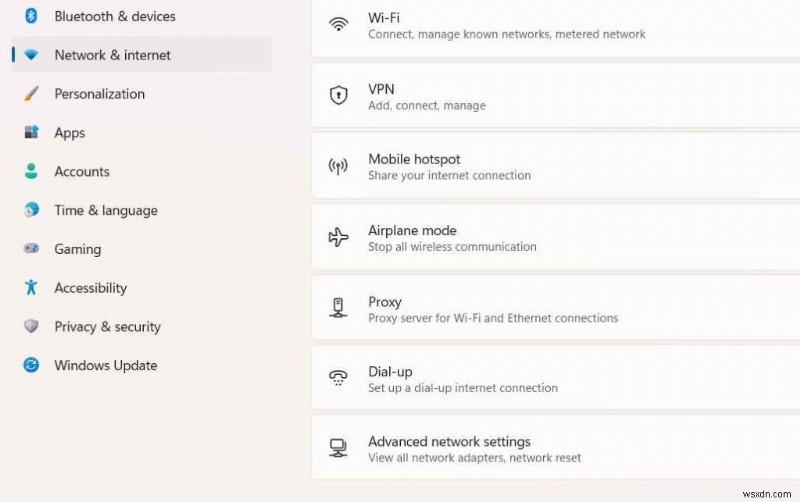This screenshot has height=502, width=800.
Task: Click the Airplane mode plane icon
Action: tap(338, 238)
